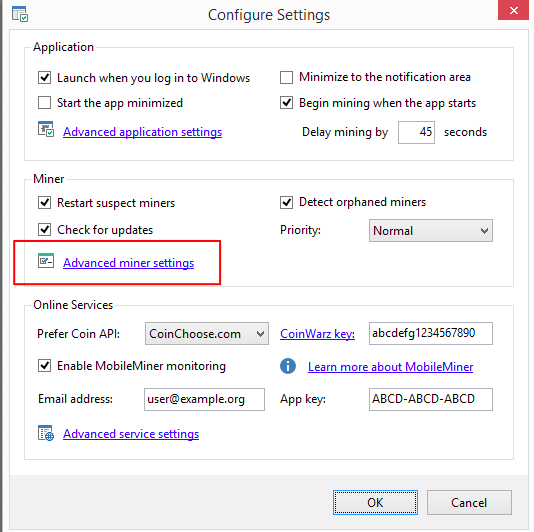Disable Enable MobileMiner monitoring checkbox
The height and width of the screenshot is (532, 534).
pyautogui.click(x=45, y=365)
